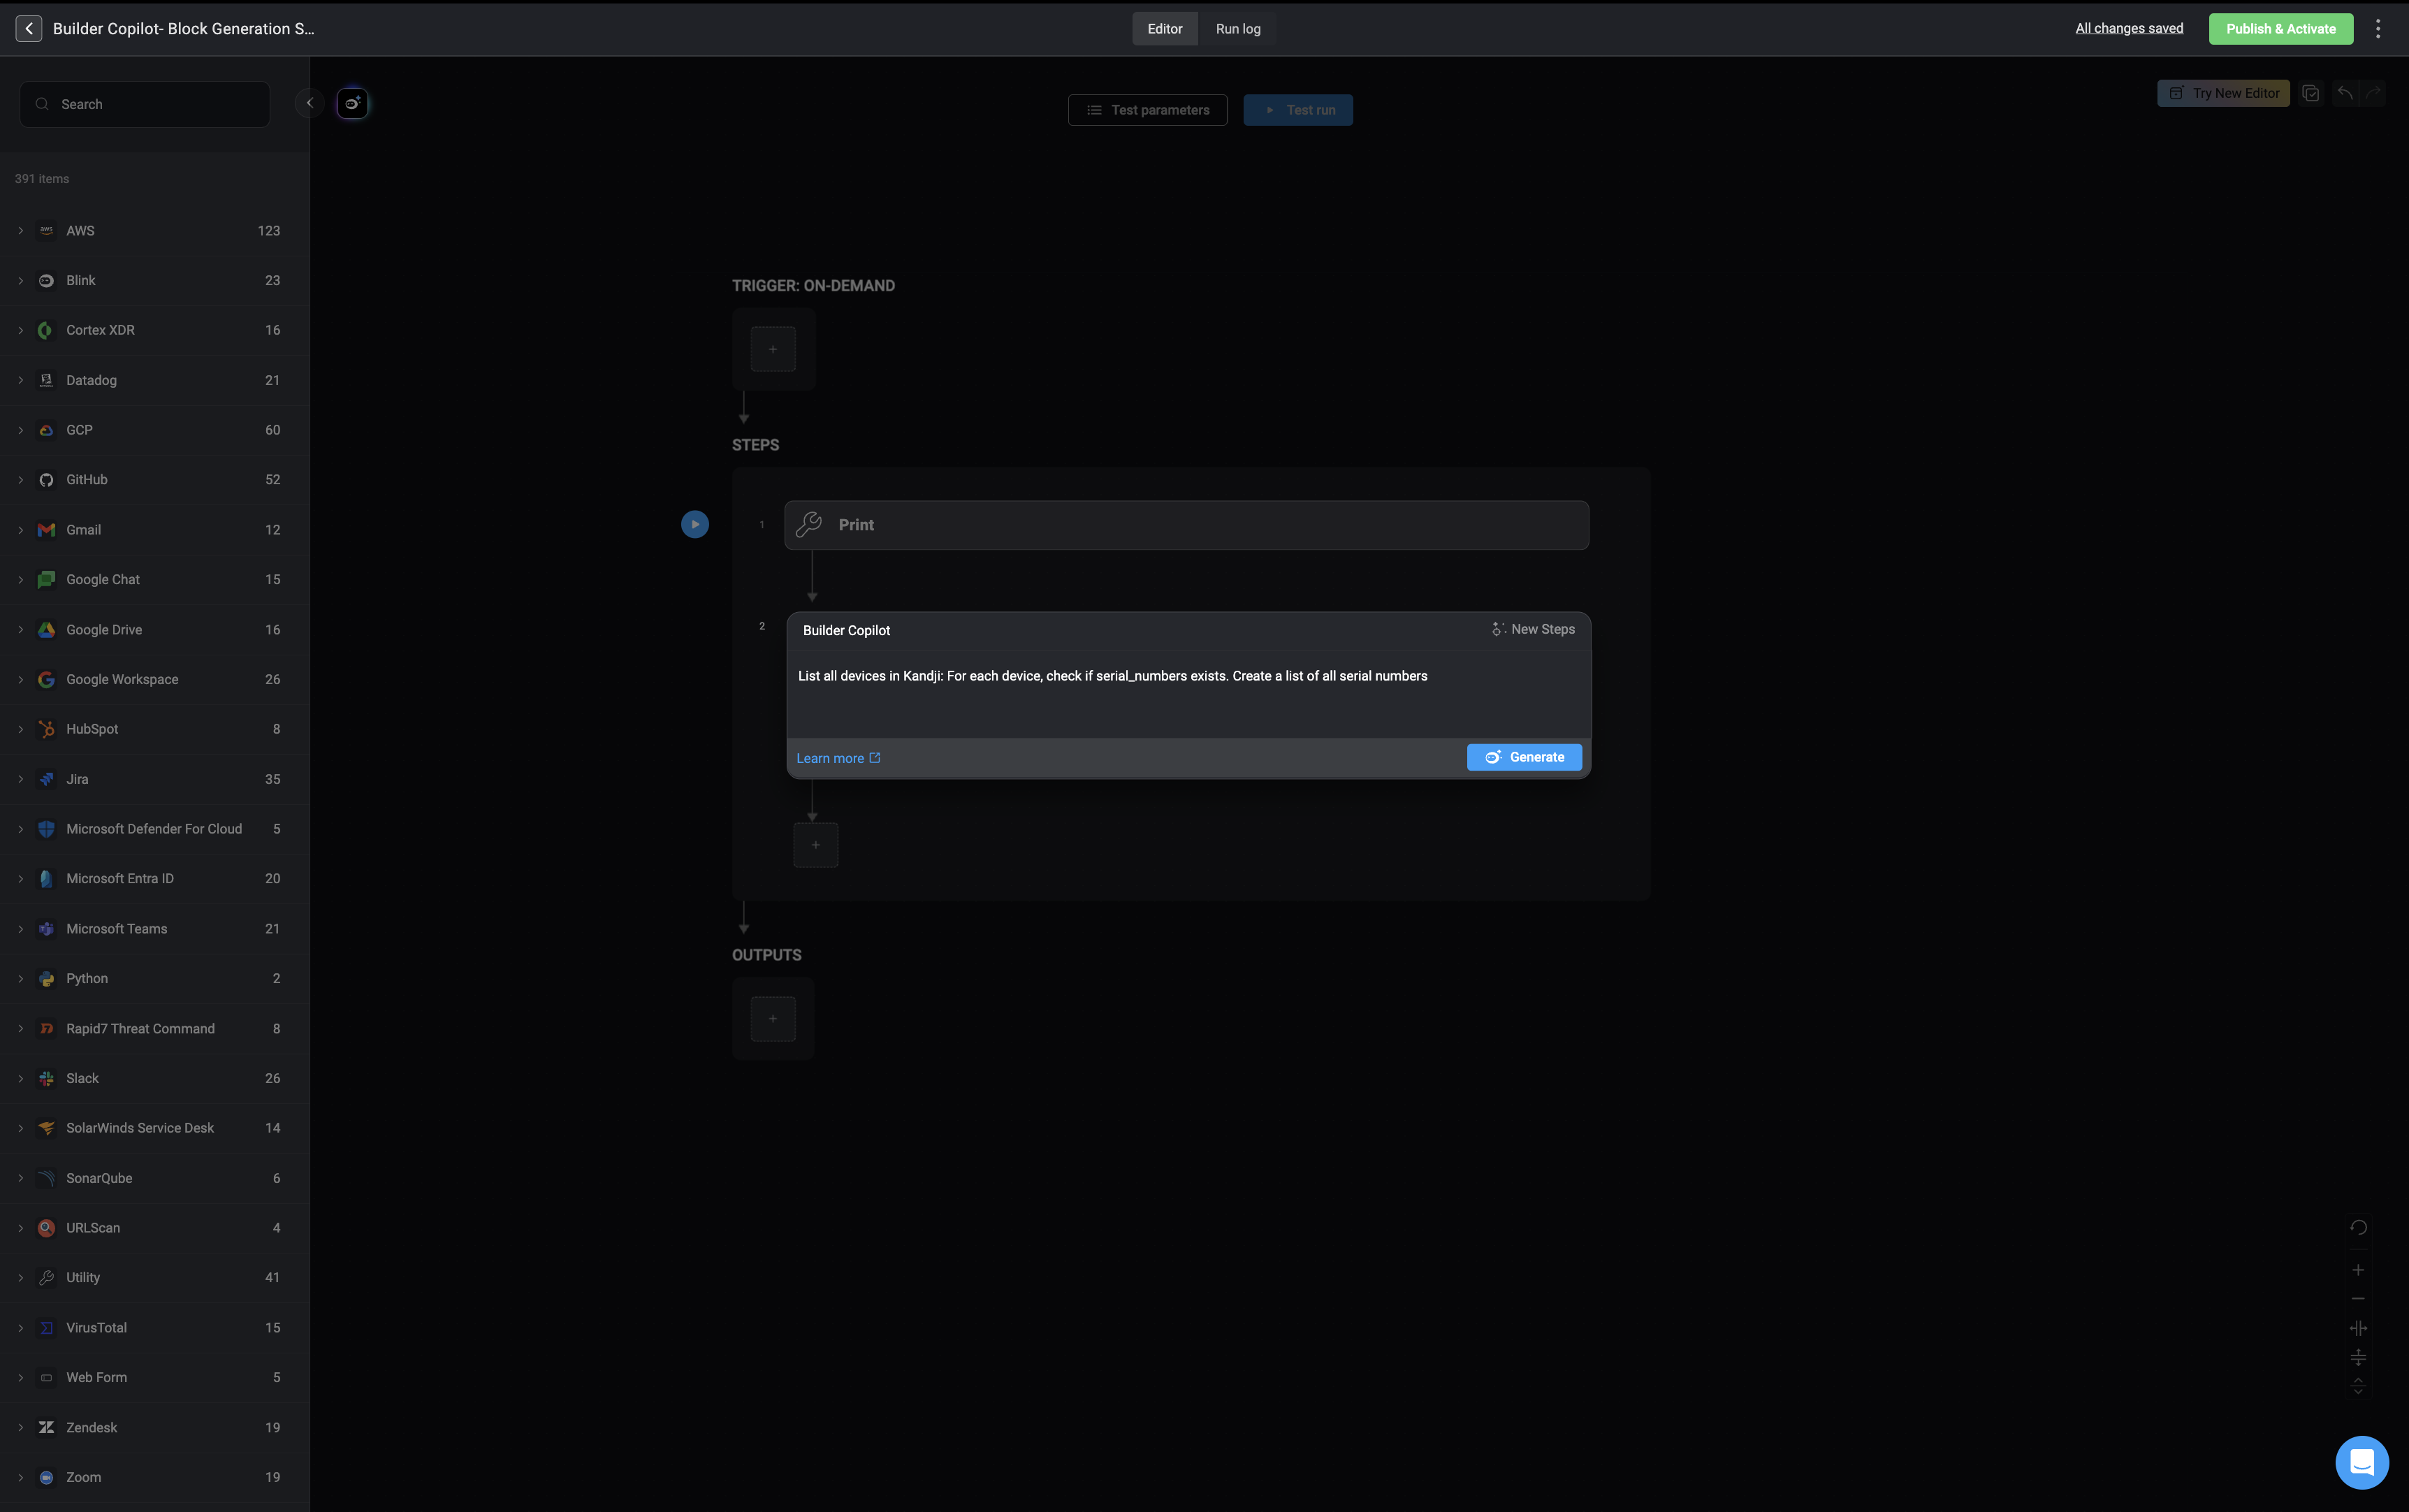This screenshot has height=1512, width=2409.
Task: Click the Test parameters button
Action: pos(1147,110)
